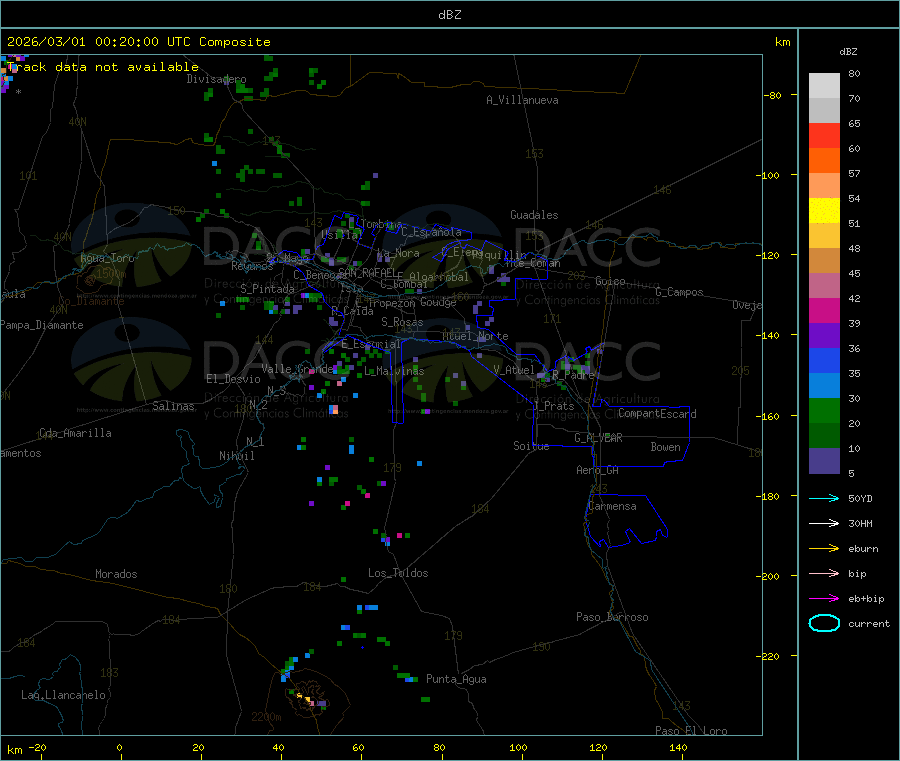Click the 'A_Villanueva' place label

click(522, 100)
